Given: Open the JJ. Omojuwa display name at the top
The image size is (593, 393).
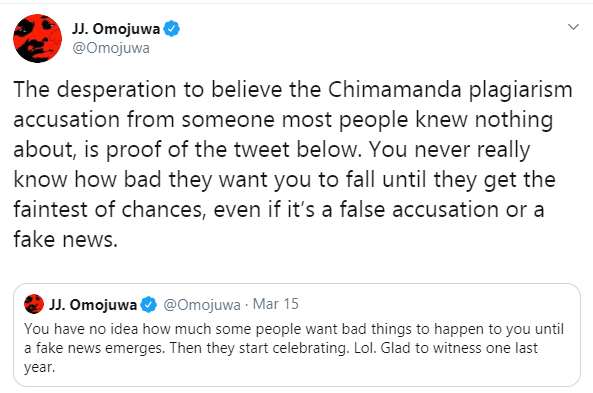Looking at the screenshot, I should coord(116,29).
